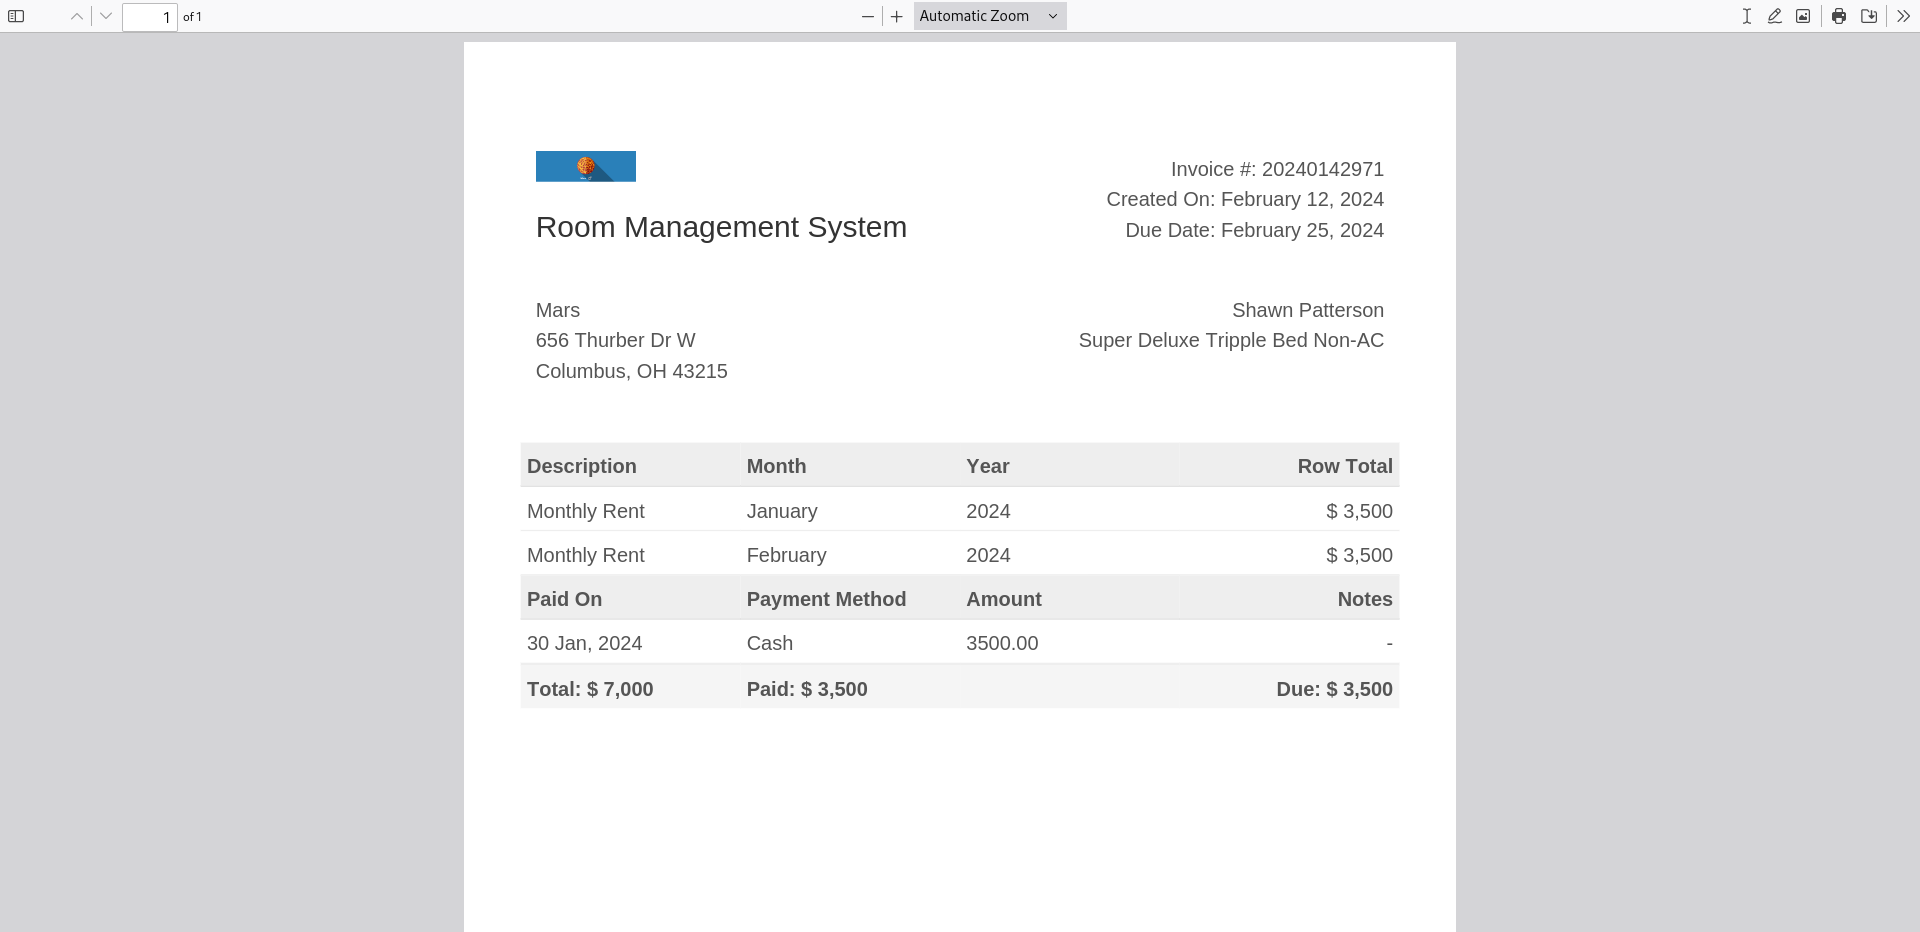
Task: Select the add image tool
Action: [1803, 16]
